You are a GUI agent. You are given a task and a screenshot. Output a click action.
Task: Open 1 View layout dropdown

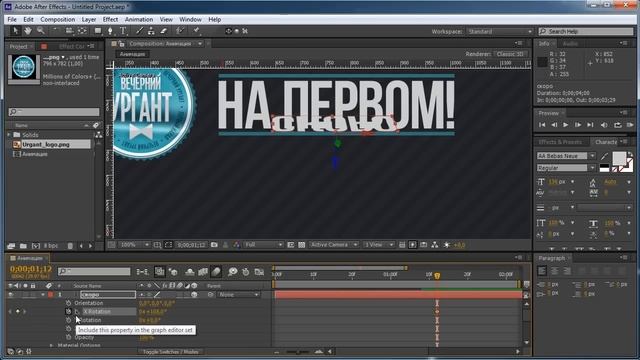coord(379,245)
